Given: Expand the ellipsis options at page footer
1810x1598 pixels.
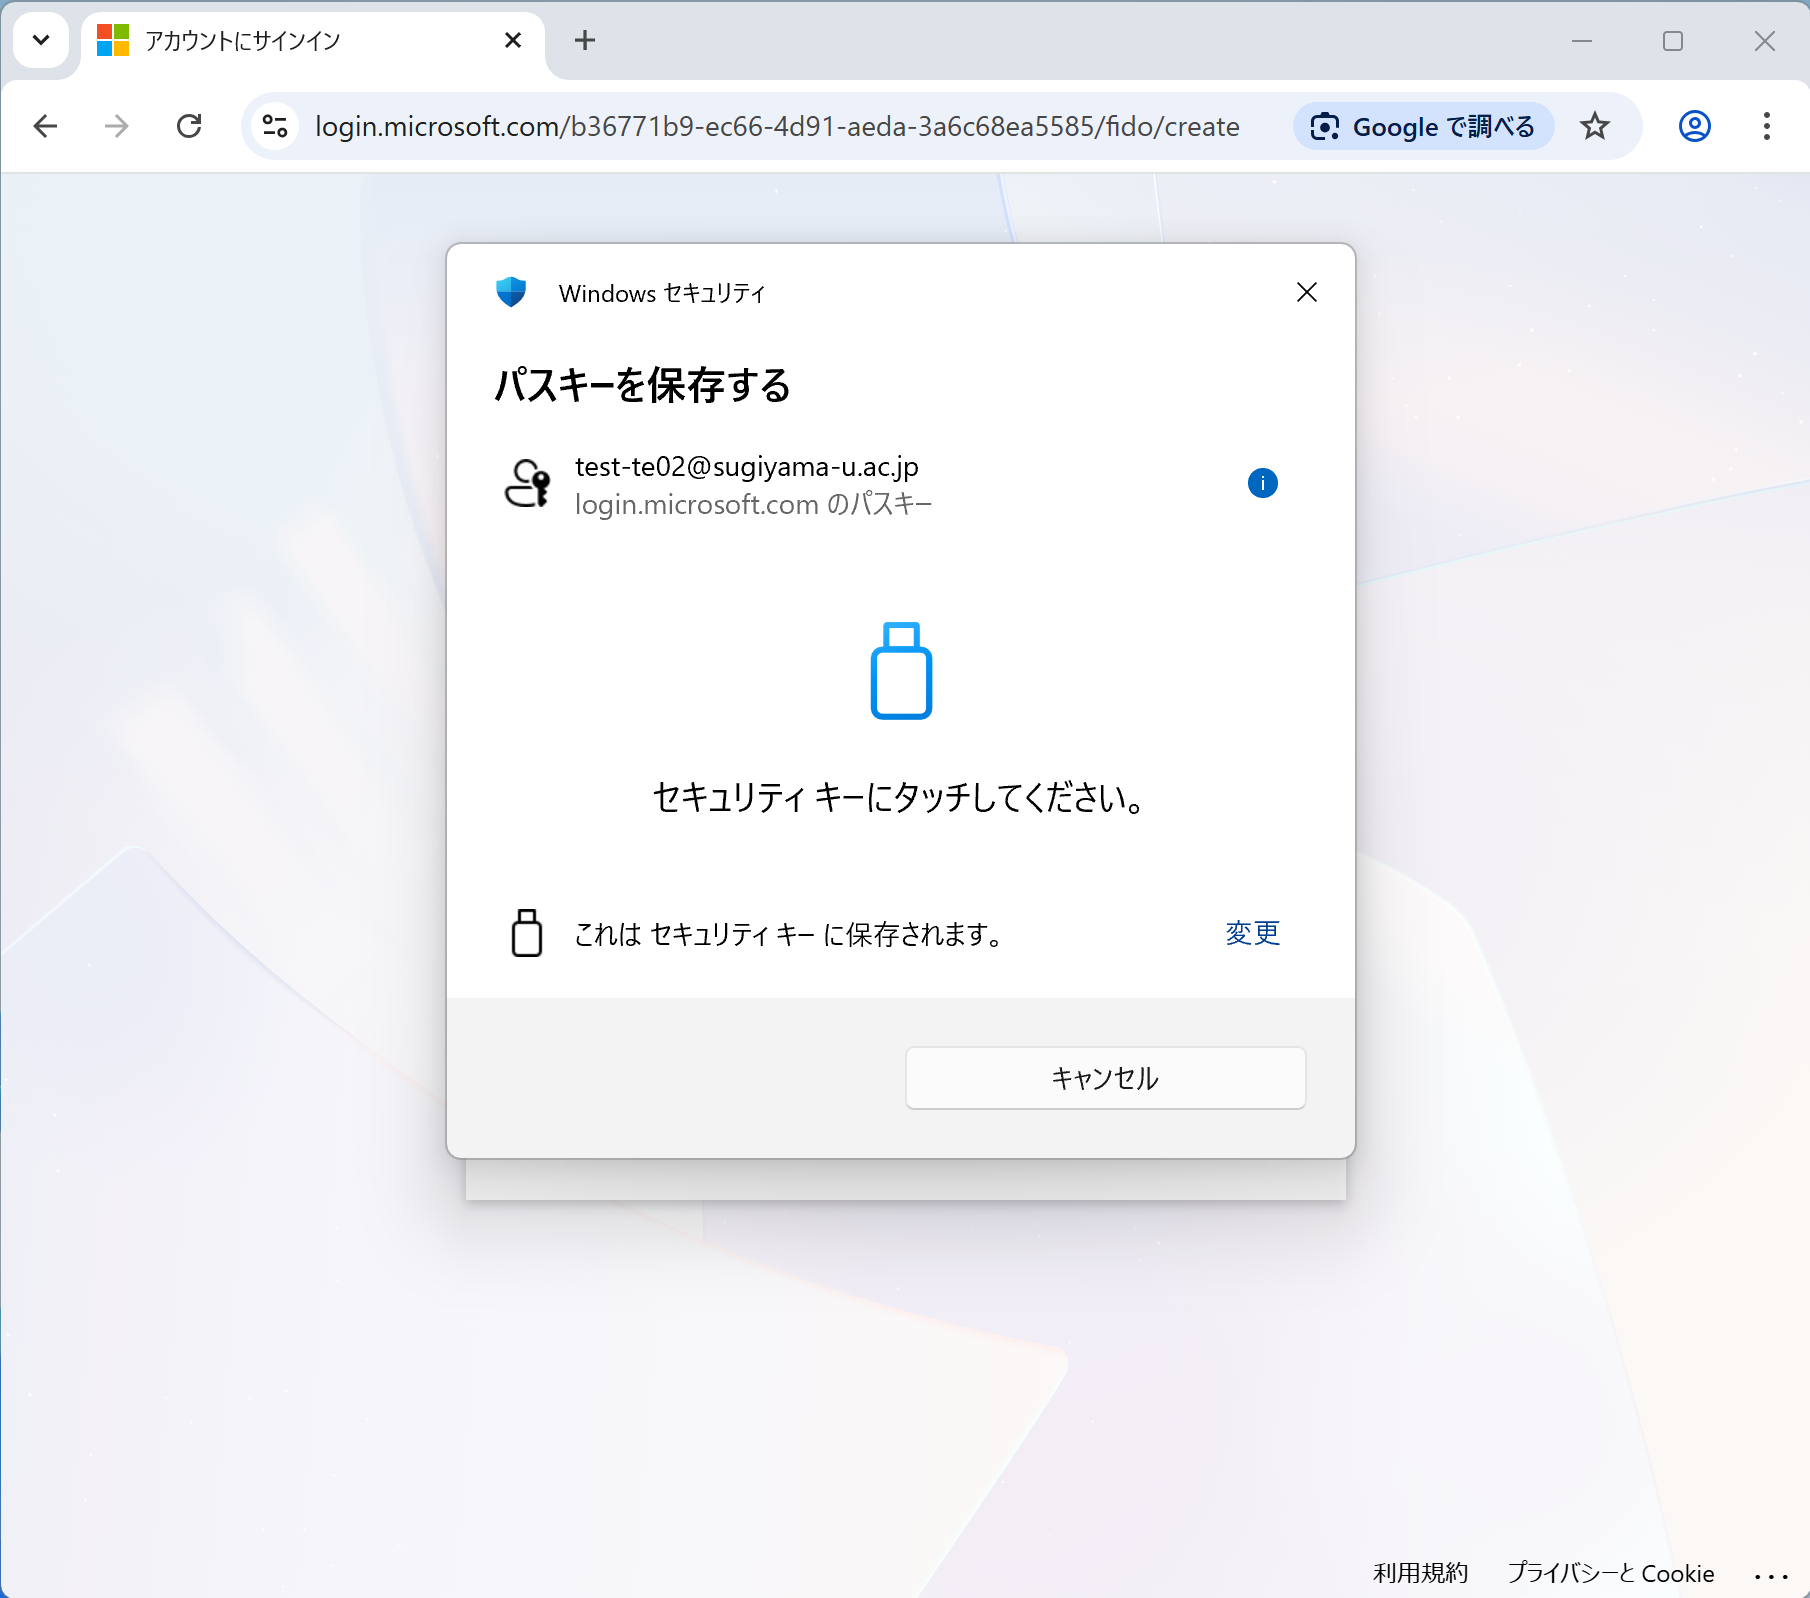Looking at the screenshot, I should (x=1770, y=1576).
